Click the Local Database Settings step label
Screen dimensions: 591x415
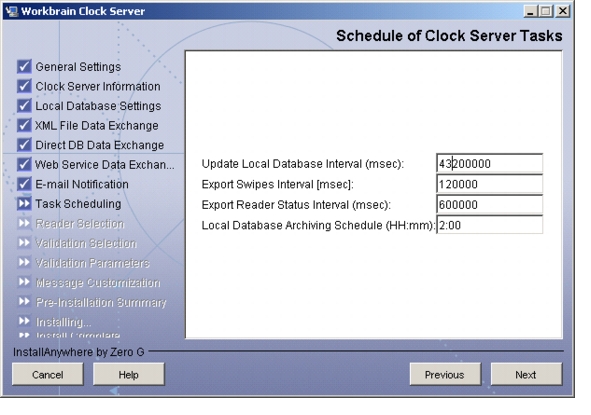click(98, 106)
